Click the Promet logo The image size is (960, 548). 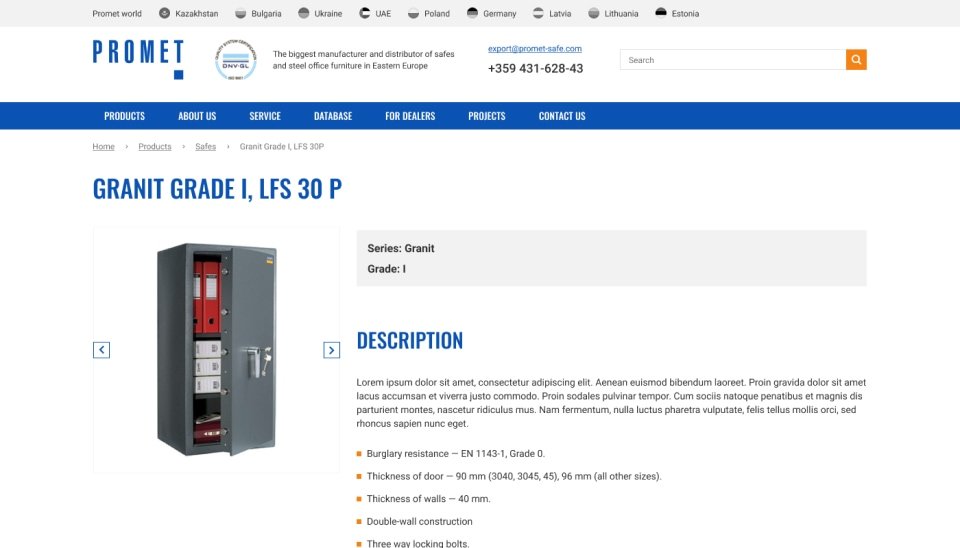[x=138, y=59]
